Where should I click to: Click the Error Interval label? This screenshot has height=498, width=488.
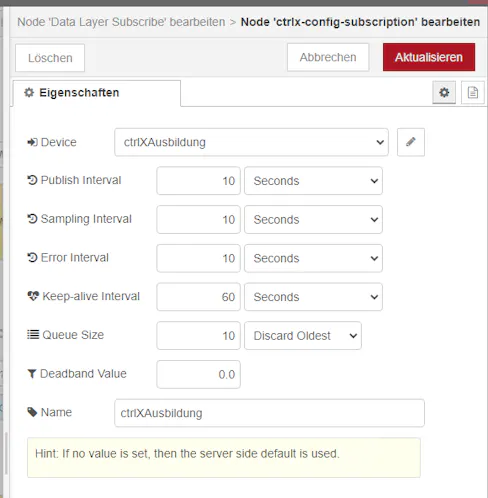point(75,258)
